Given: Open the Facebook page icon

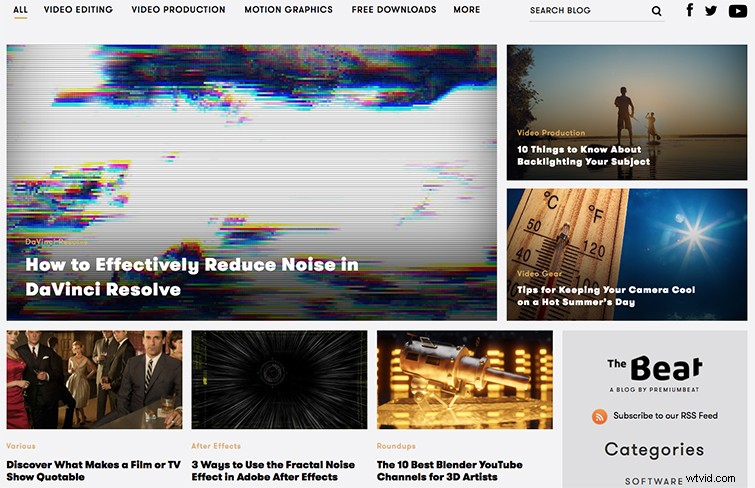Looking at the screenshot, I should (x=690, y=10).
